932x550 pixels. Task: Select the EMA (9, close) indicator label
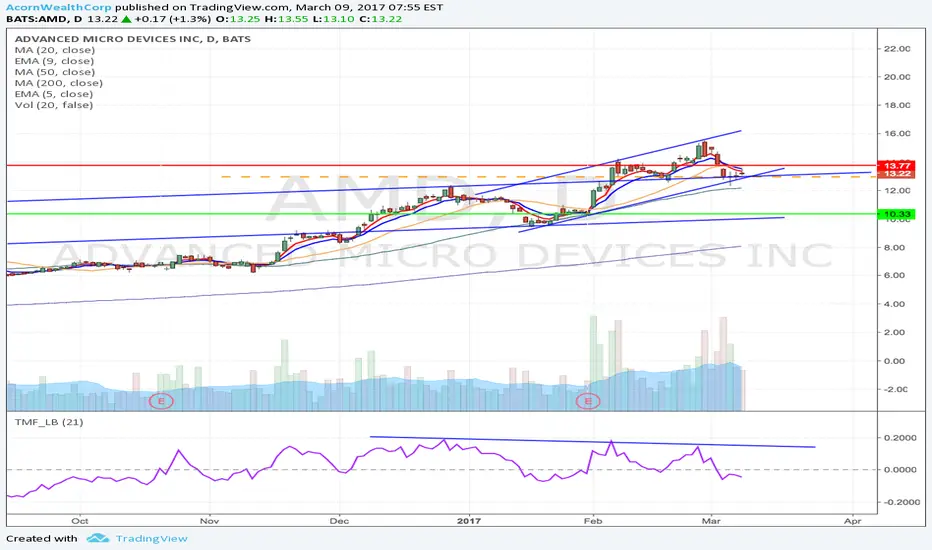[55, 61]
